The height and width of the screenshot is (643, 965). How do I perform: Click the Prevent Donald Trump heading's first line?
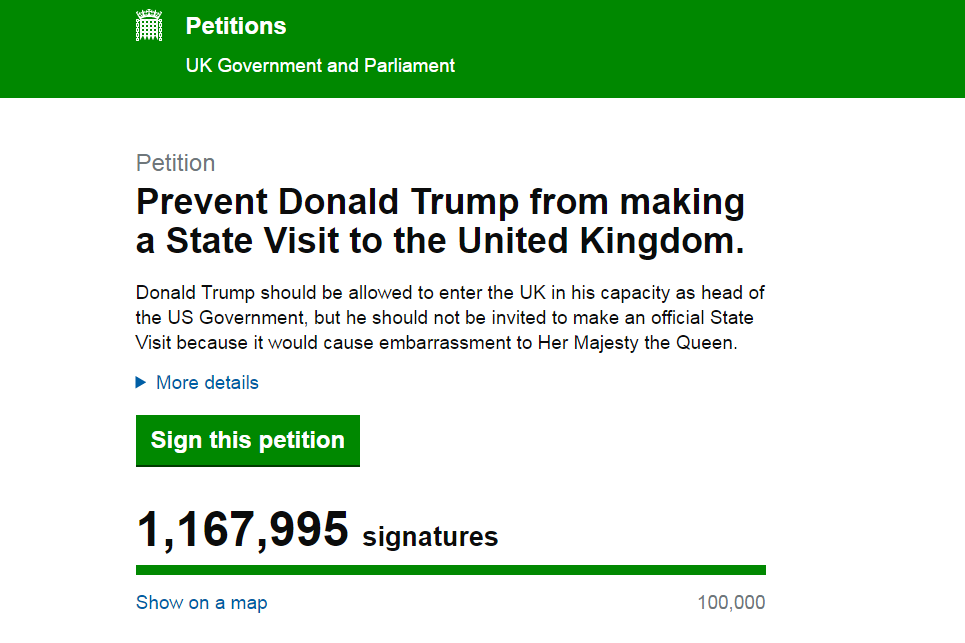(440, 202)
